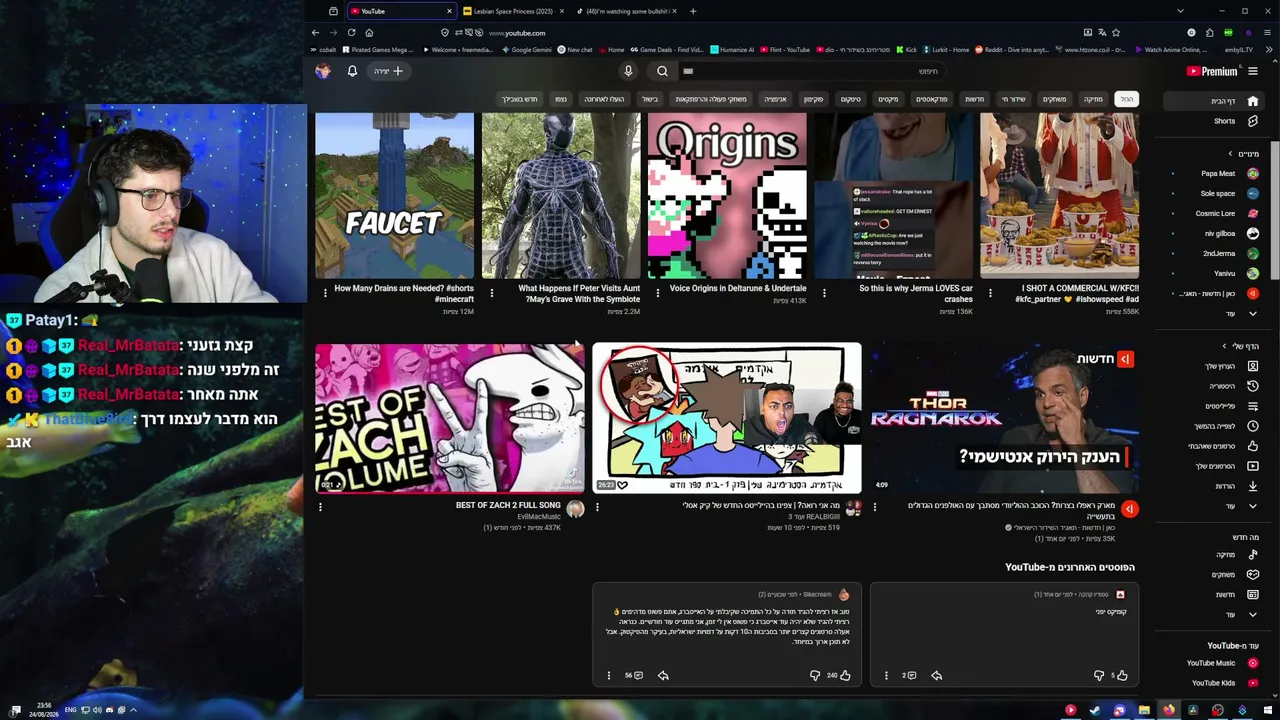The width and height of the screenshot is (1280, 720).
Task: Open the Firefox View icon in the tab bar
Action: 333,11
